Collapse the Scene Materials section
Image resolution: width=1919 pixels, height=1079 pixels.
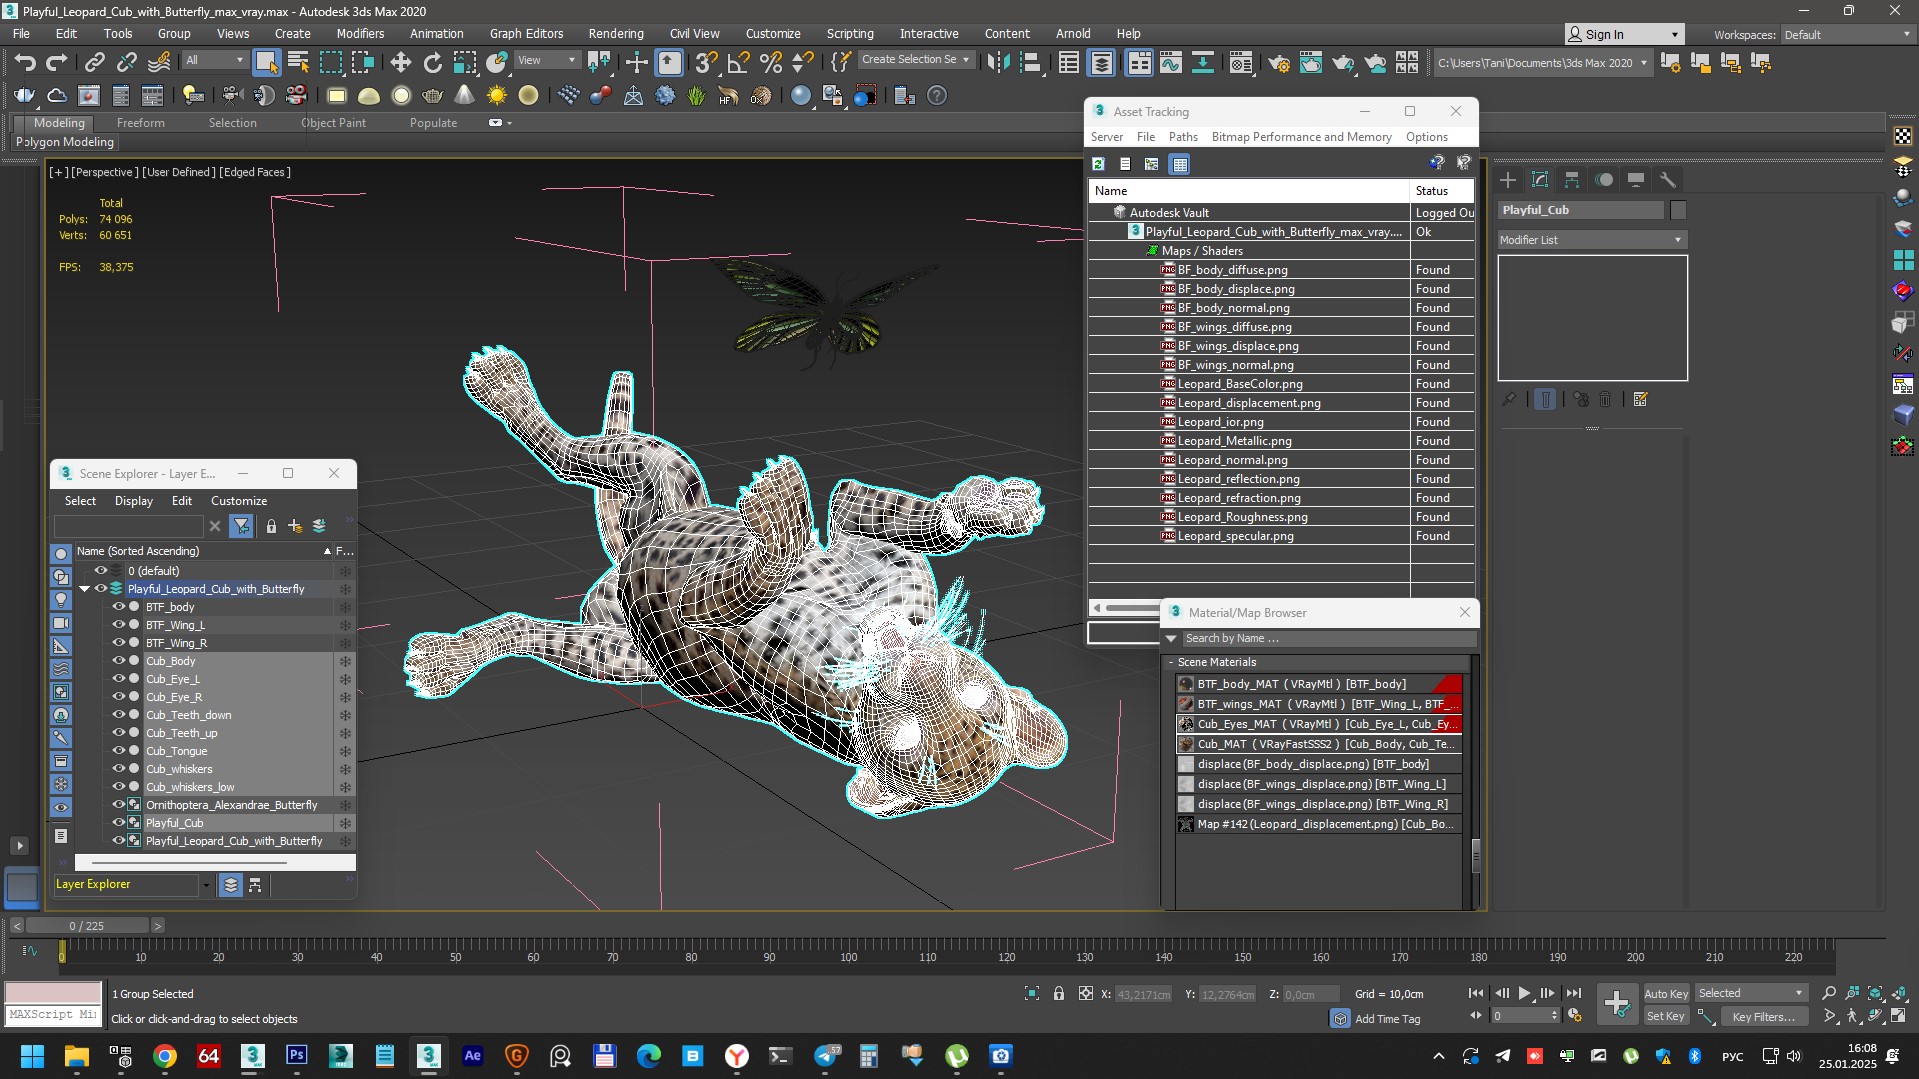pos(1171,662)
